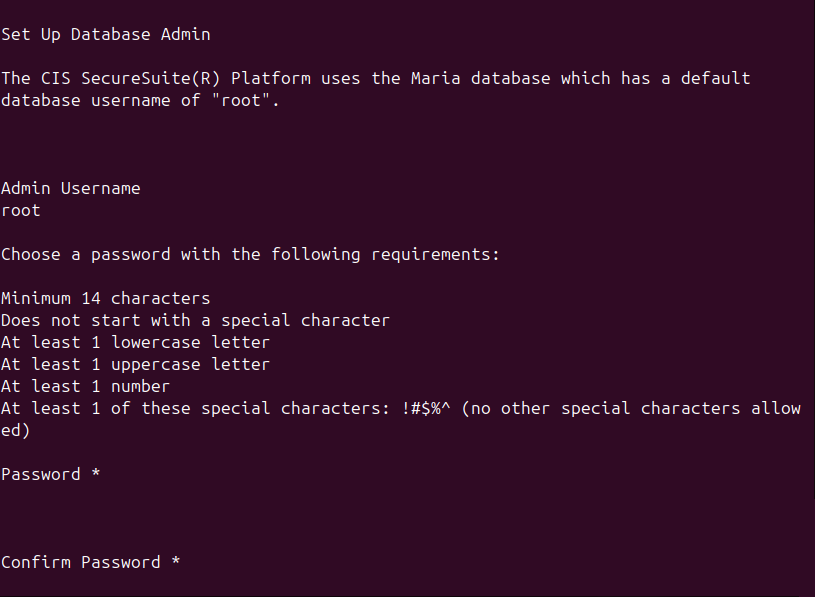
Task: Click the "At least 1 number" rule
Action: click(x=85, y=386)
